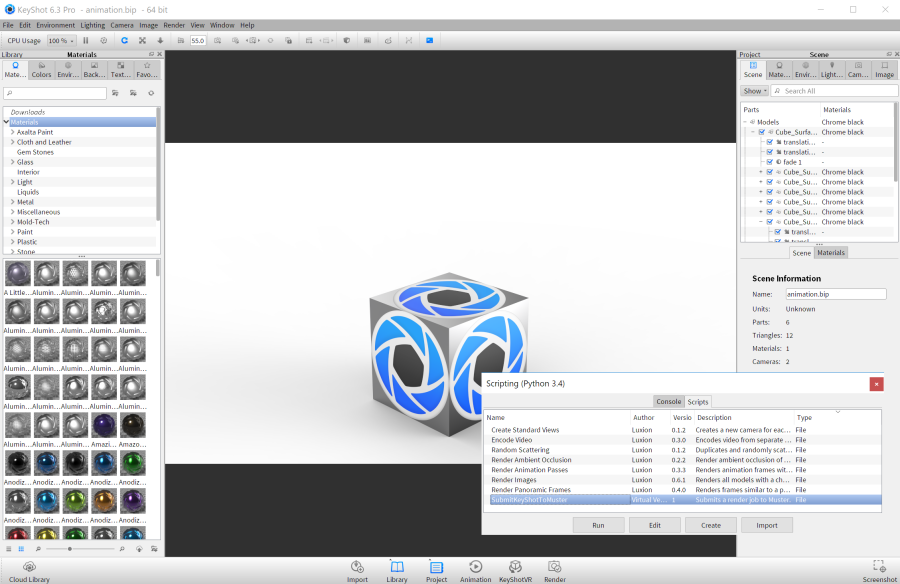
Task: Switch library to list view icon
Action: 9,549
